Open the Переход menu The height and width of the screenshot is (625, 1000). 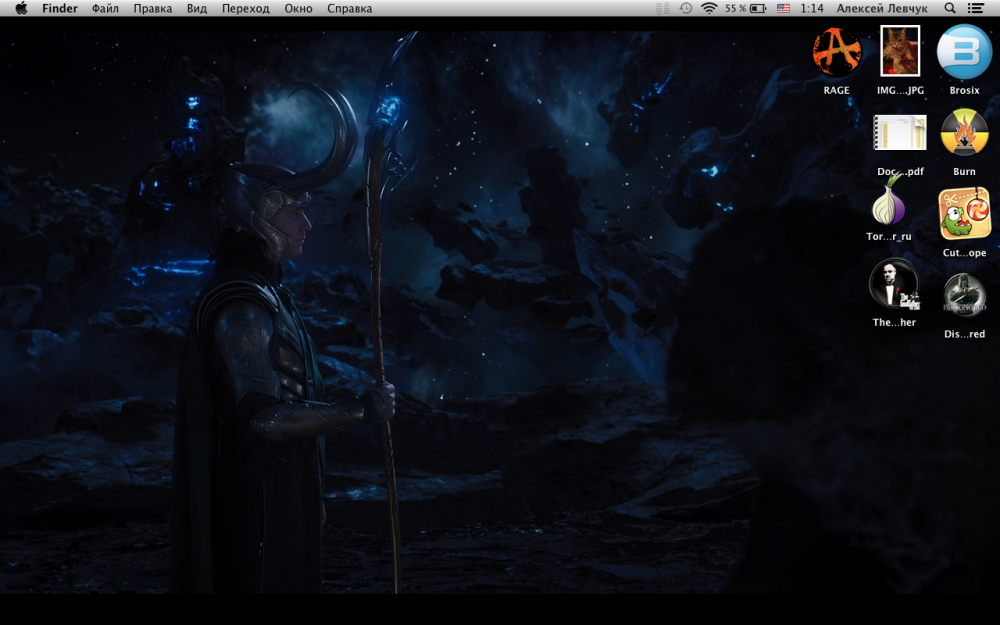pos(246,8)
